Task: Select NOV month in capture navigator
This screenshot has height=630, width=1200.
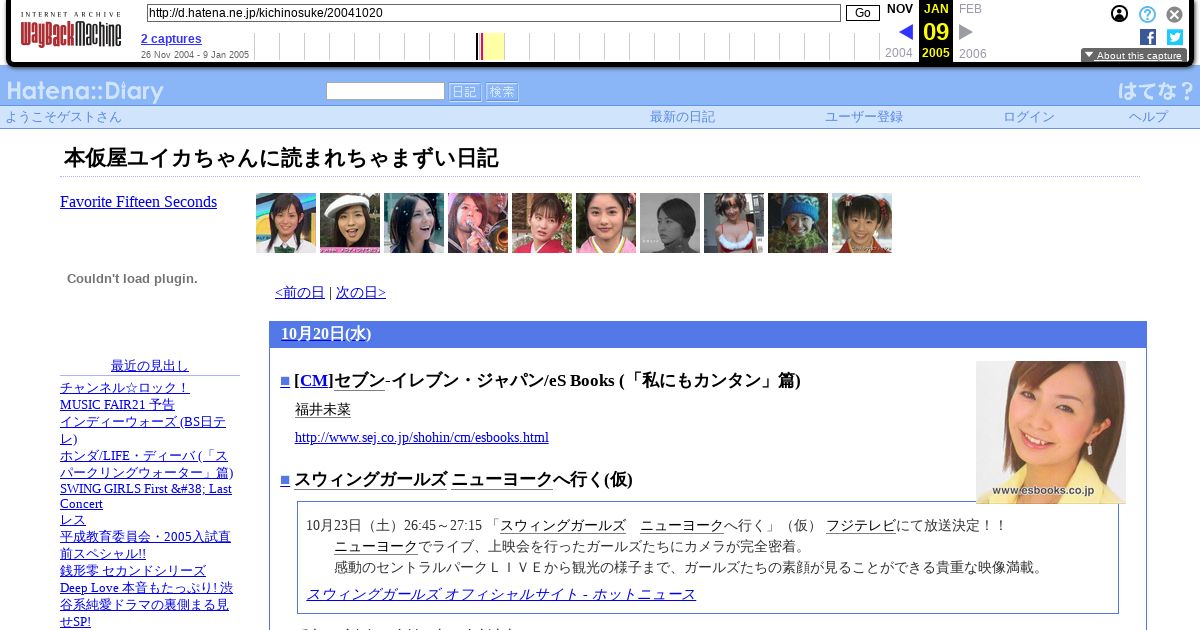Action: [x=900, y=9]
